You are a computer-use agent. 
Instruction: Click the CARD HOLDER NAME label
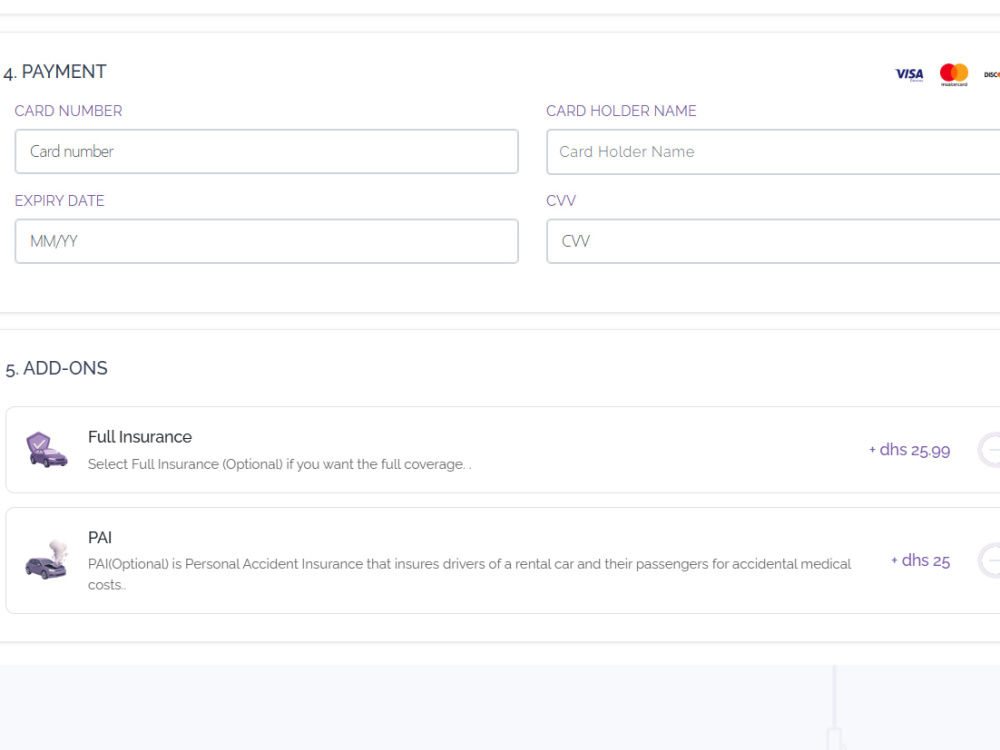[x=621, y=111]
